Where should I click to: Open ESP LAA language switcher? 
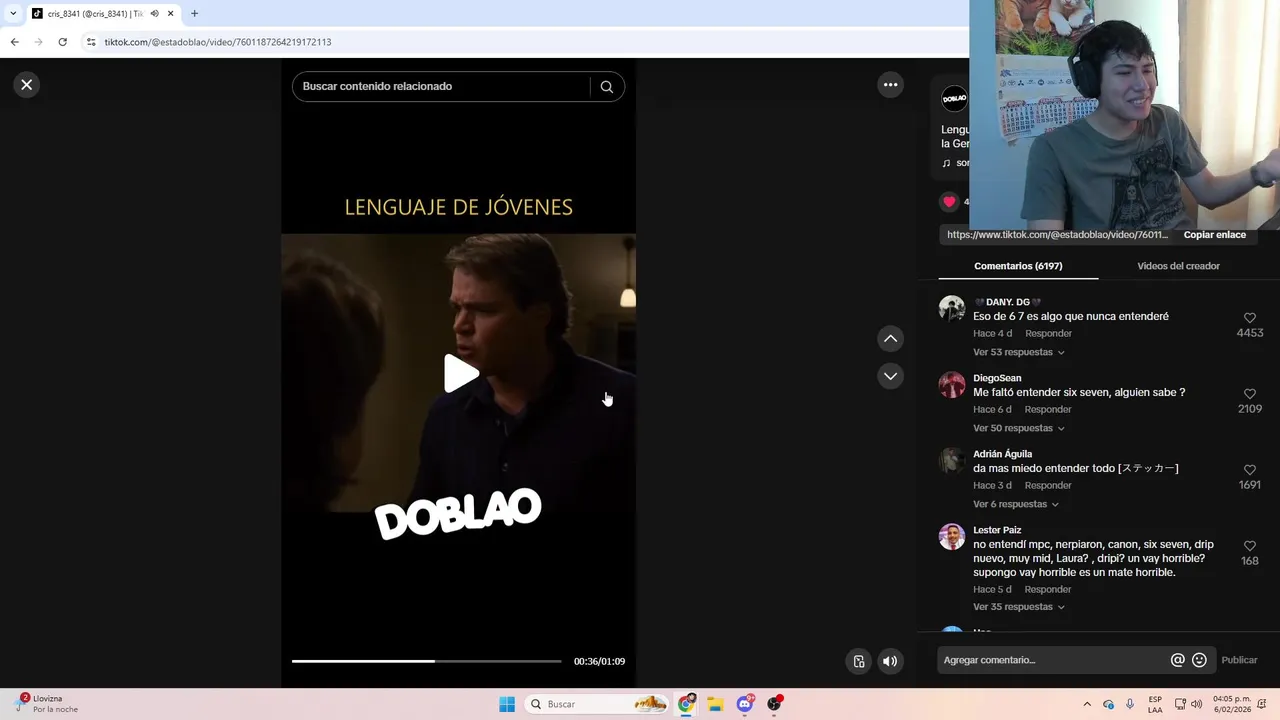[x=1155, y=704]
